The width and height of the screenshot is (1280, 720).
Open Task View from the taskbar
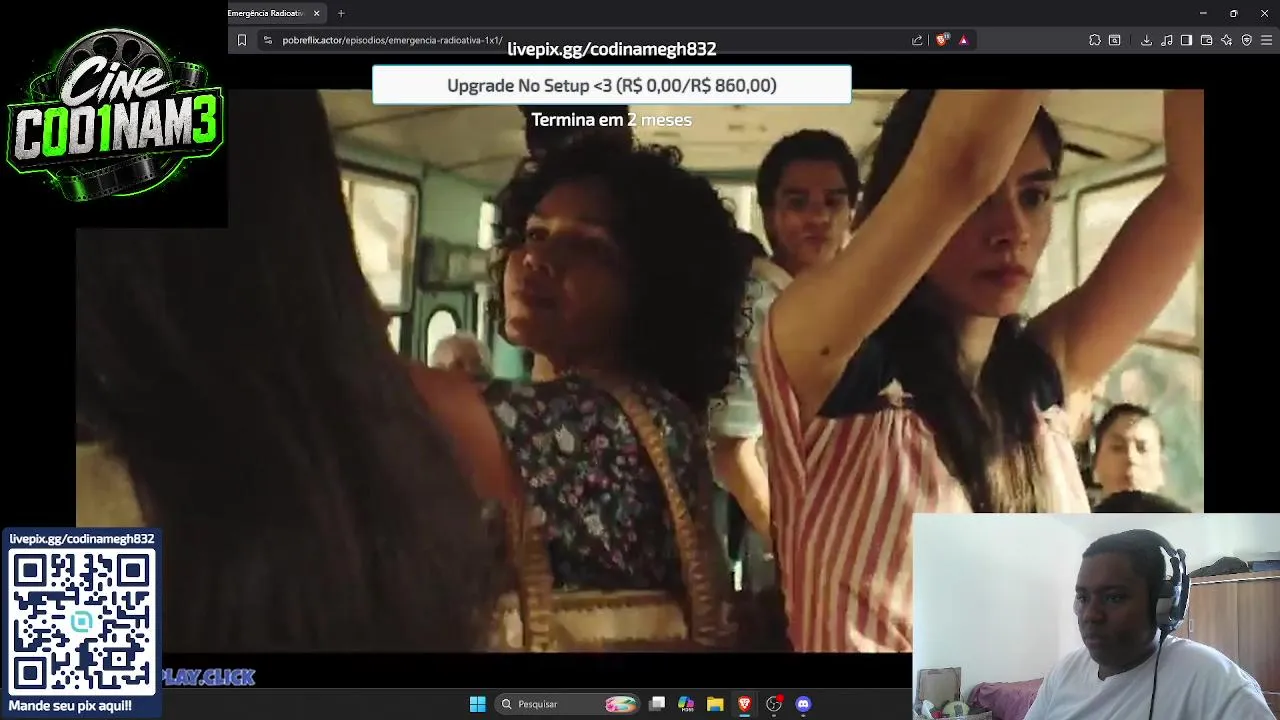[657, 704]
